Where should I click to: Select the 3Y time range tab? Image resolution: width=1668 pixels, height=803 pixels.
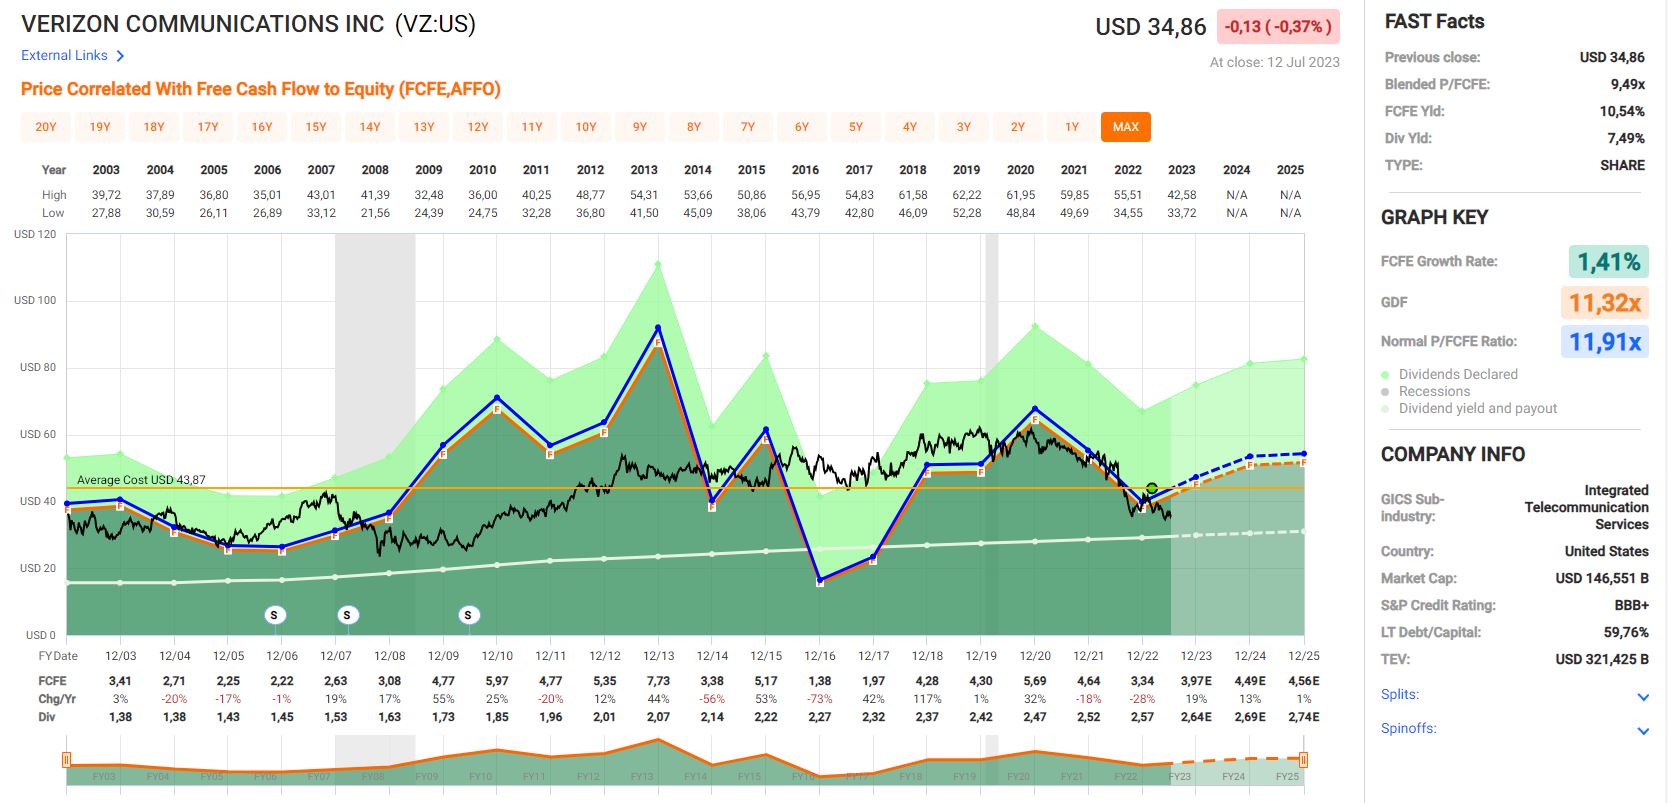tap(964, 127)
